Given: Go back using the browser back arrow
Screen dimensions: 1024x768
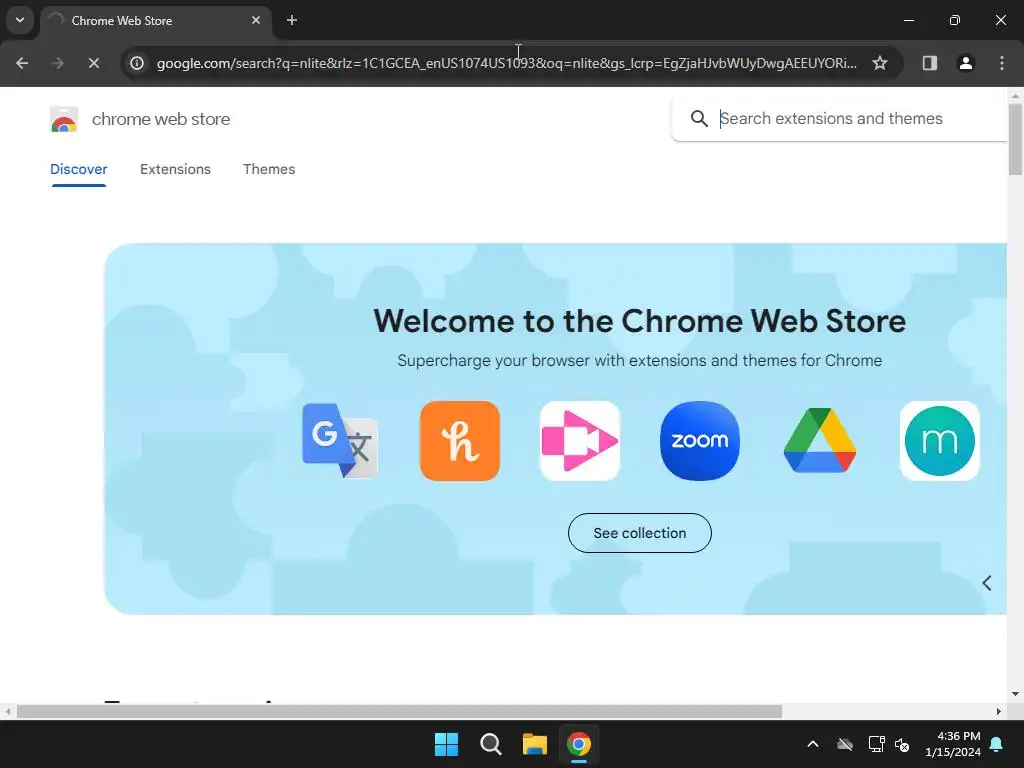Looking at the screenshot, I should 22,63.
